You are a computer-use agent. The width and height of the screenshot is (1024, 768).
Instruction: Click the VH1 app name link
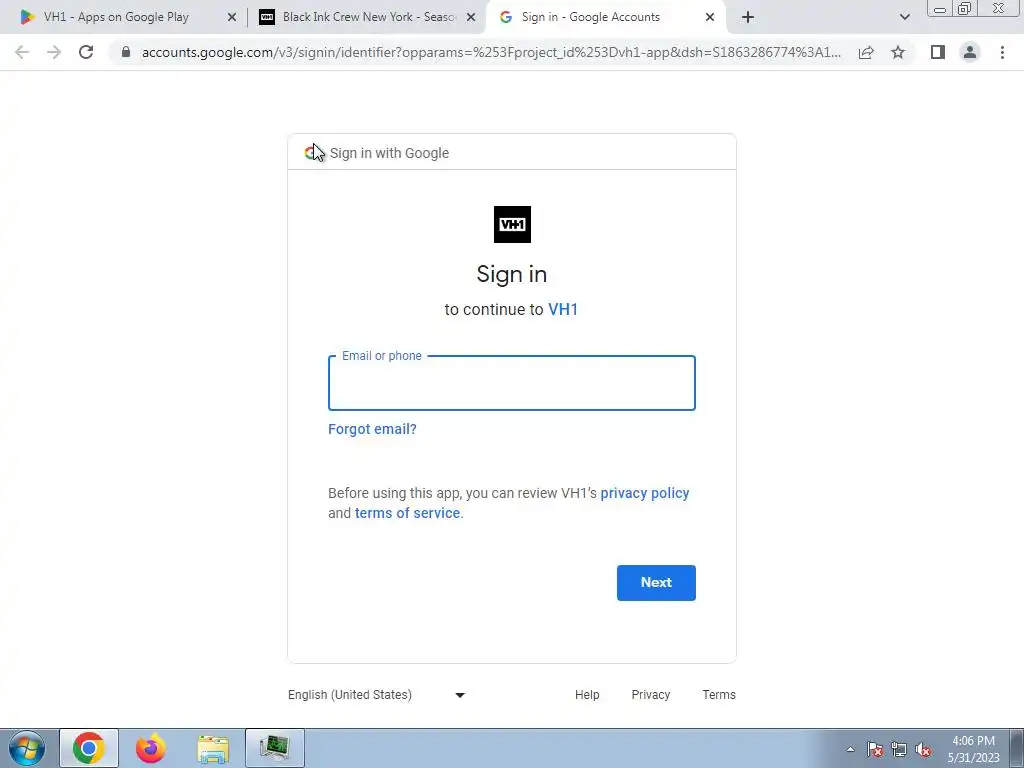point(563,309)
